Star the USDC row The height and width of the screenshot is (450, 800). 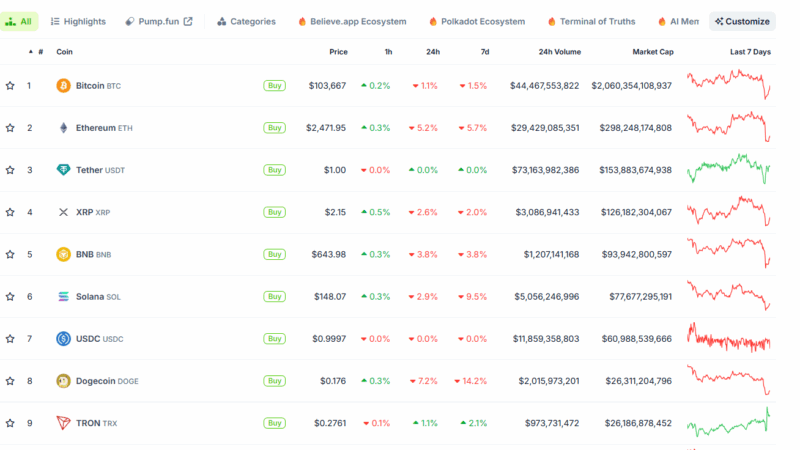(10, 339)
